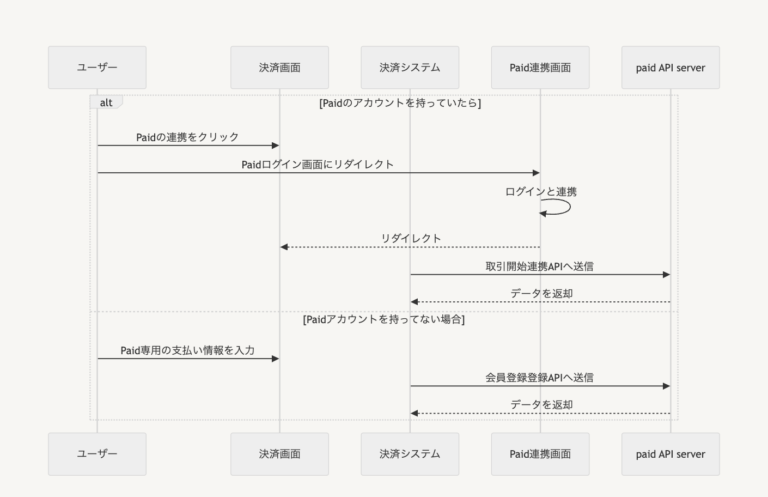768x497 pixels.
Task: Click the bottom Paid連携画面 participant box
Action: pos(540,454)
